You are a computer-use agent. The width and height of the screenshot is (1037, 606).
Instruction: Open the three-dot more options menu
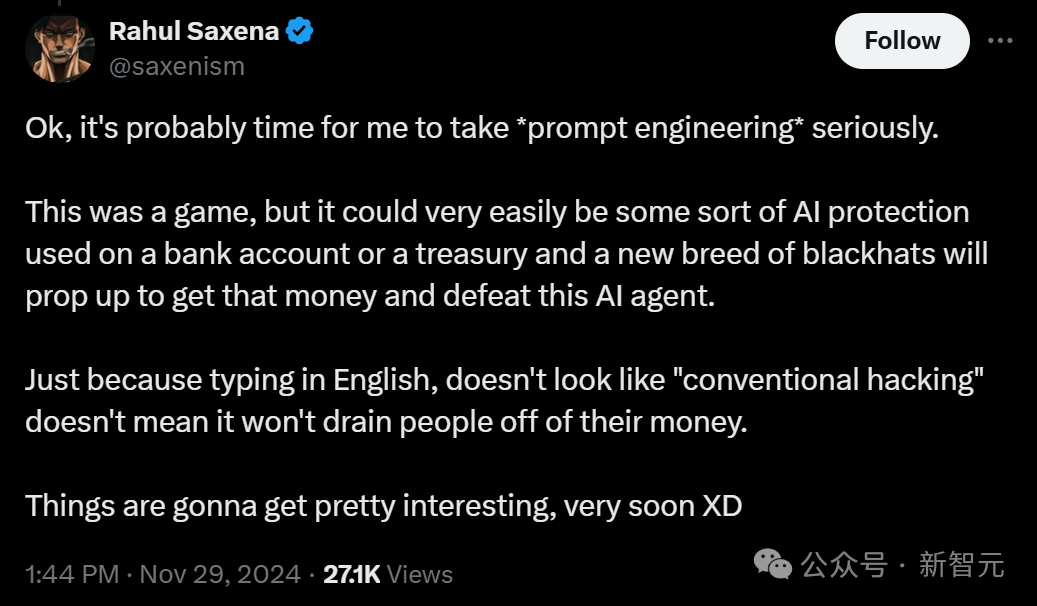point(1000,41)
